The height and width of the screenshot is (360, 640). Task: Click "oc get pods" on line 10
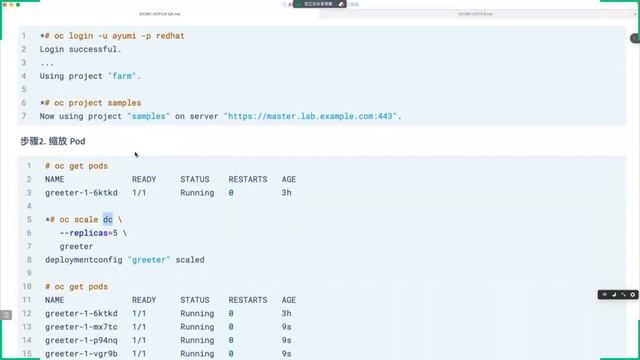[81, 287]
